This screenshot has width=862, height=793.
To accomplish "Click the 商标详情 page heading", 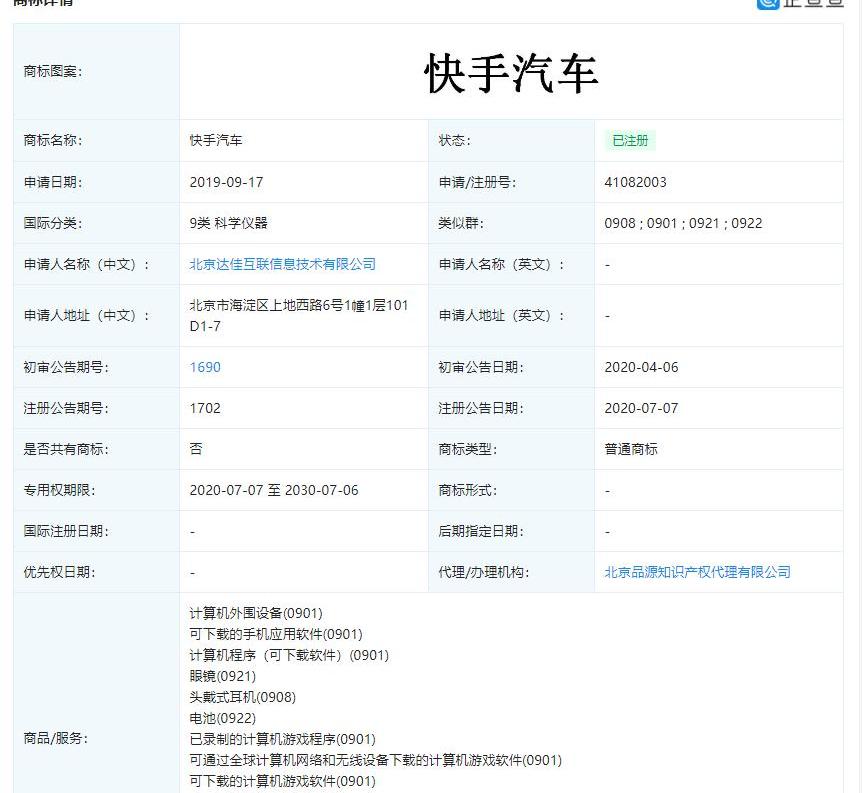I will tap(42, 3).
